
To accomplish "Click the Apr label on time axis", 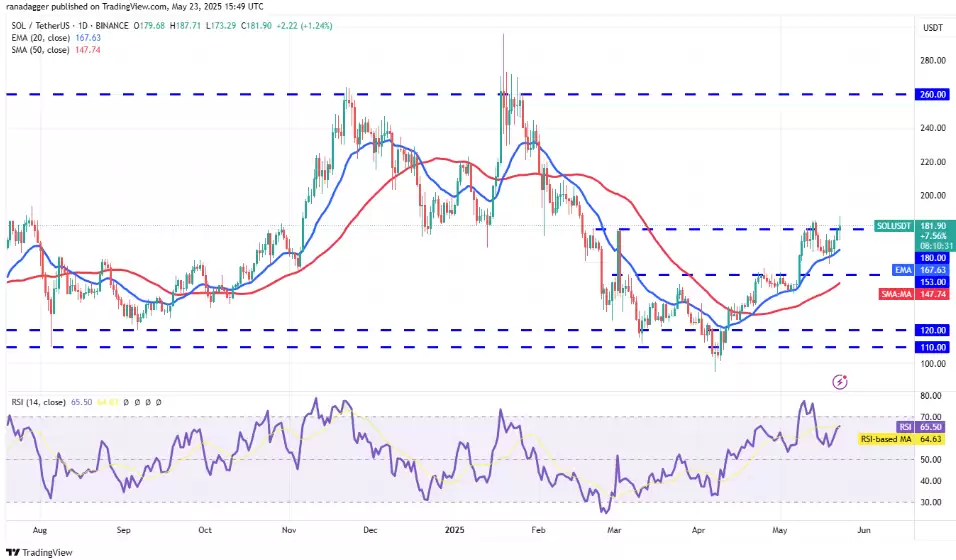I will [x=698, y=530].
